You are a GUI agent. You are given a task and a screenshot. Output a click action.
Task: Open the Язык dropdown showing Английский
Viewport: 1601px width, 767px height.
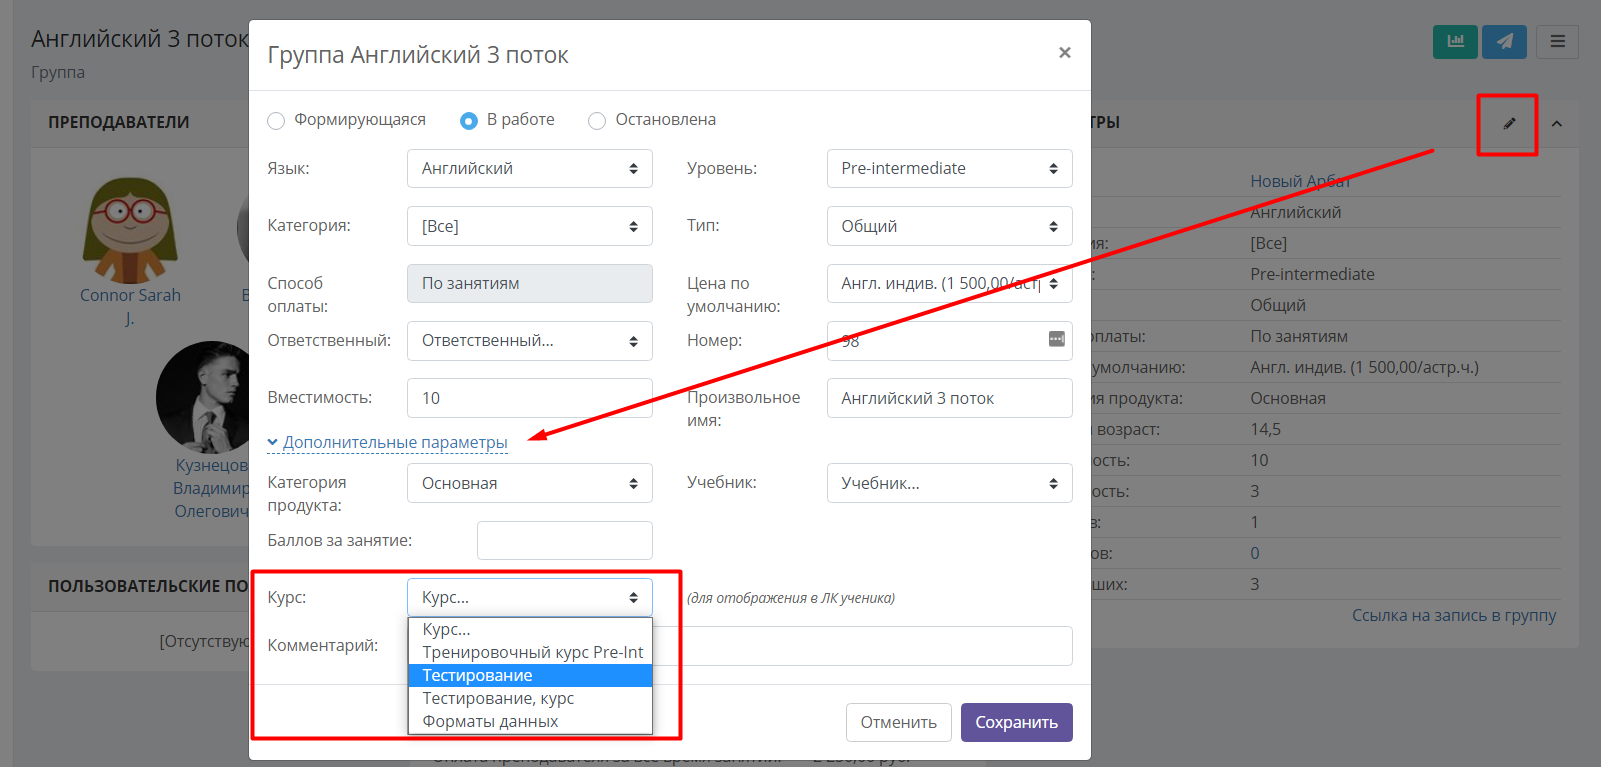530,169
